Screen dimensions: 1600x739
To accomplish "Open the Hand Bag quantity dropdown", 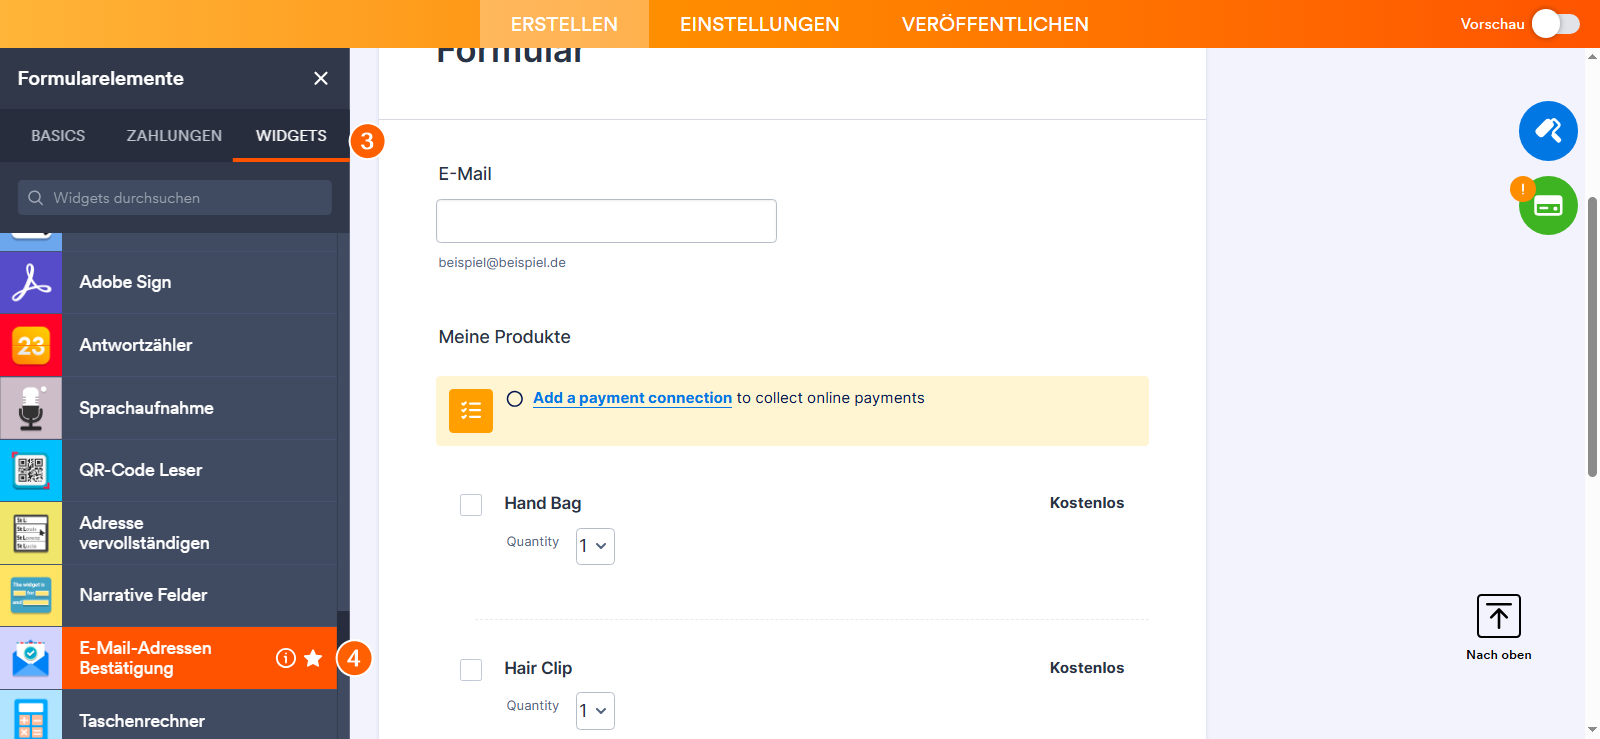I will pyautogui.click(x=595, y=546).
